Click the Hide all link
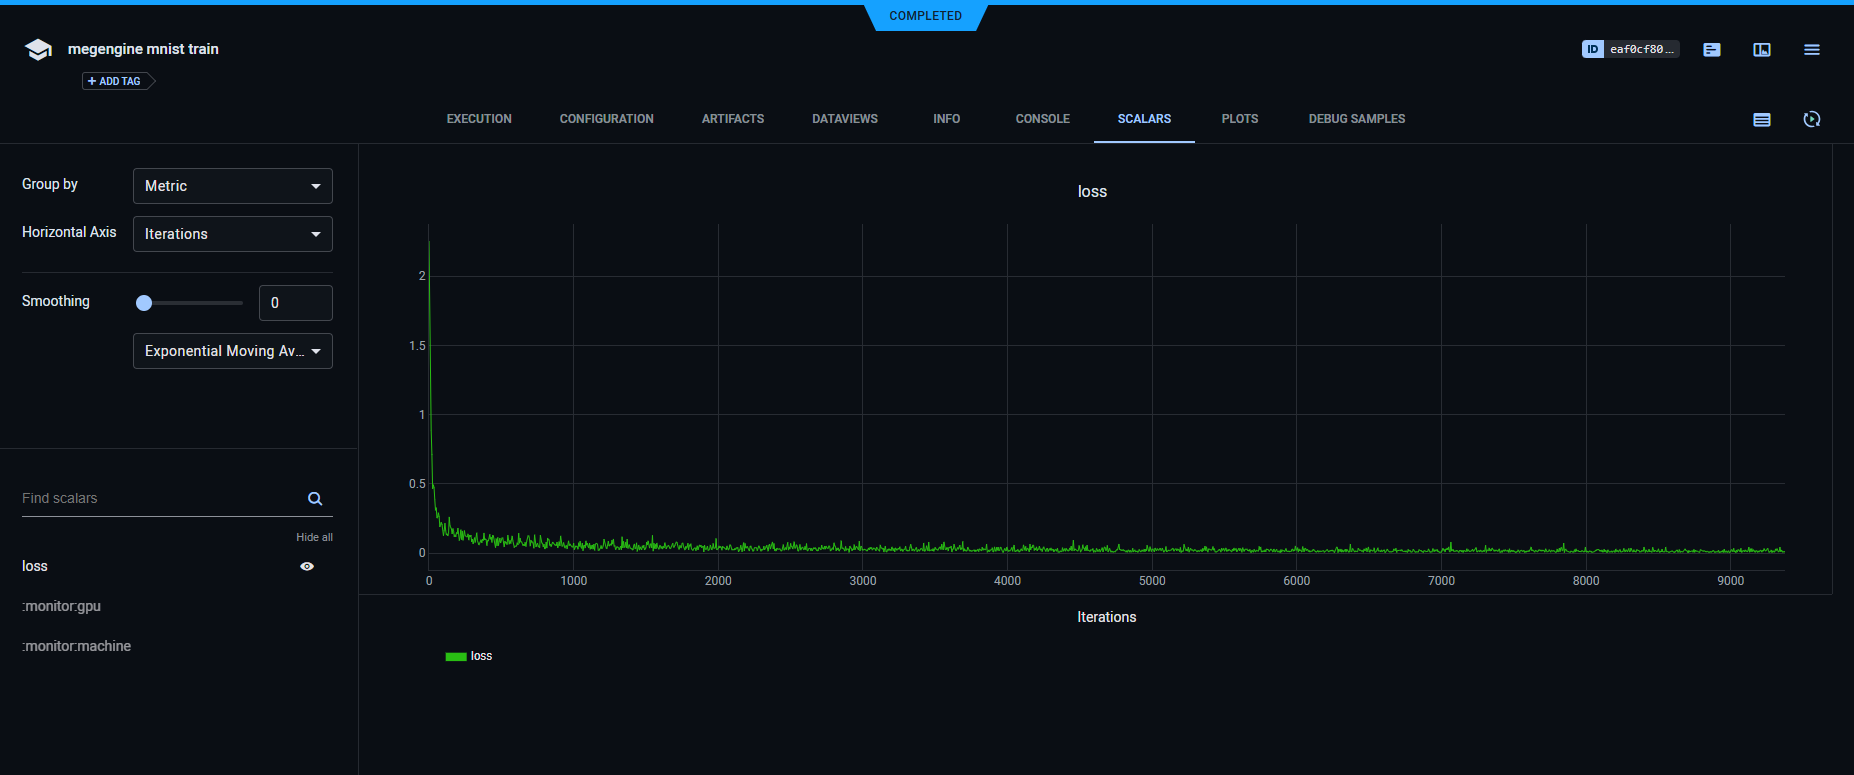This screenshot has height=775, width=1854. 314,537
